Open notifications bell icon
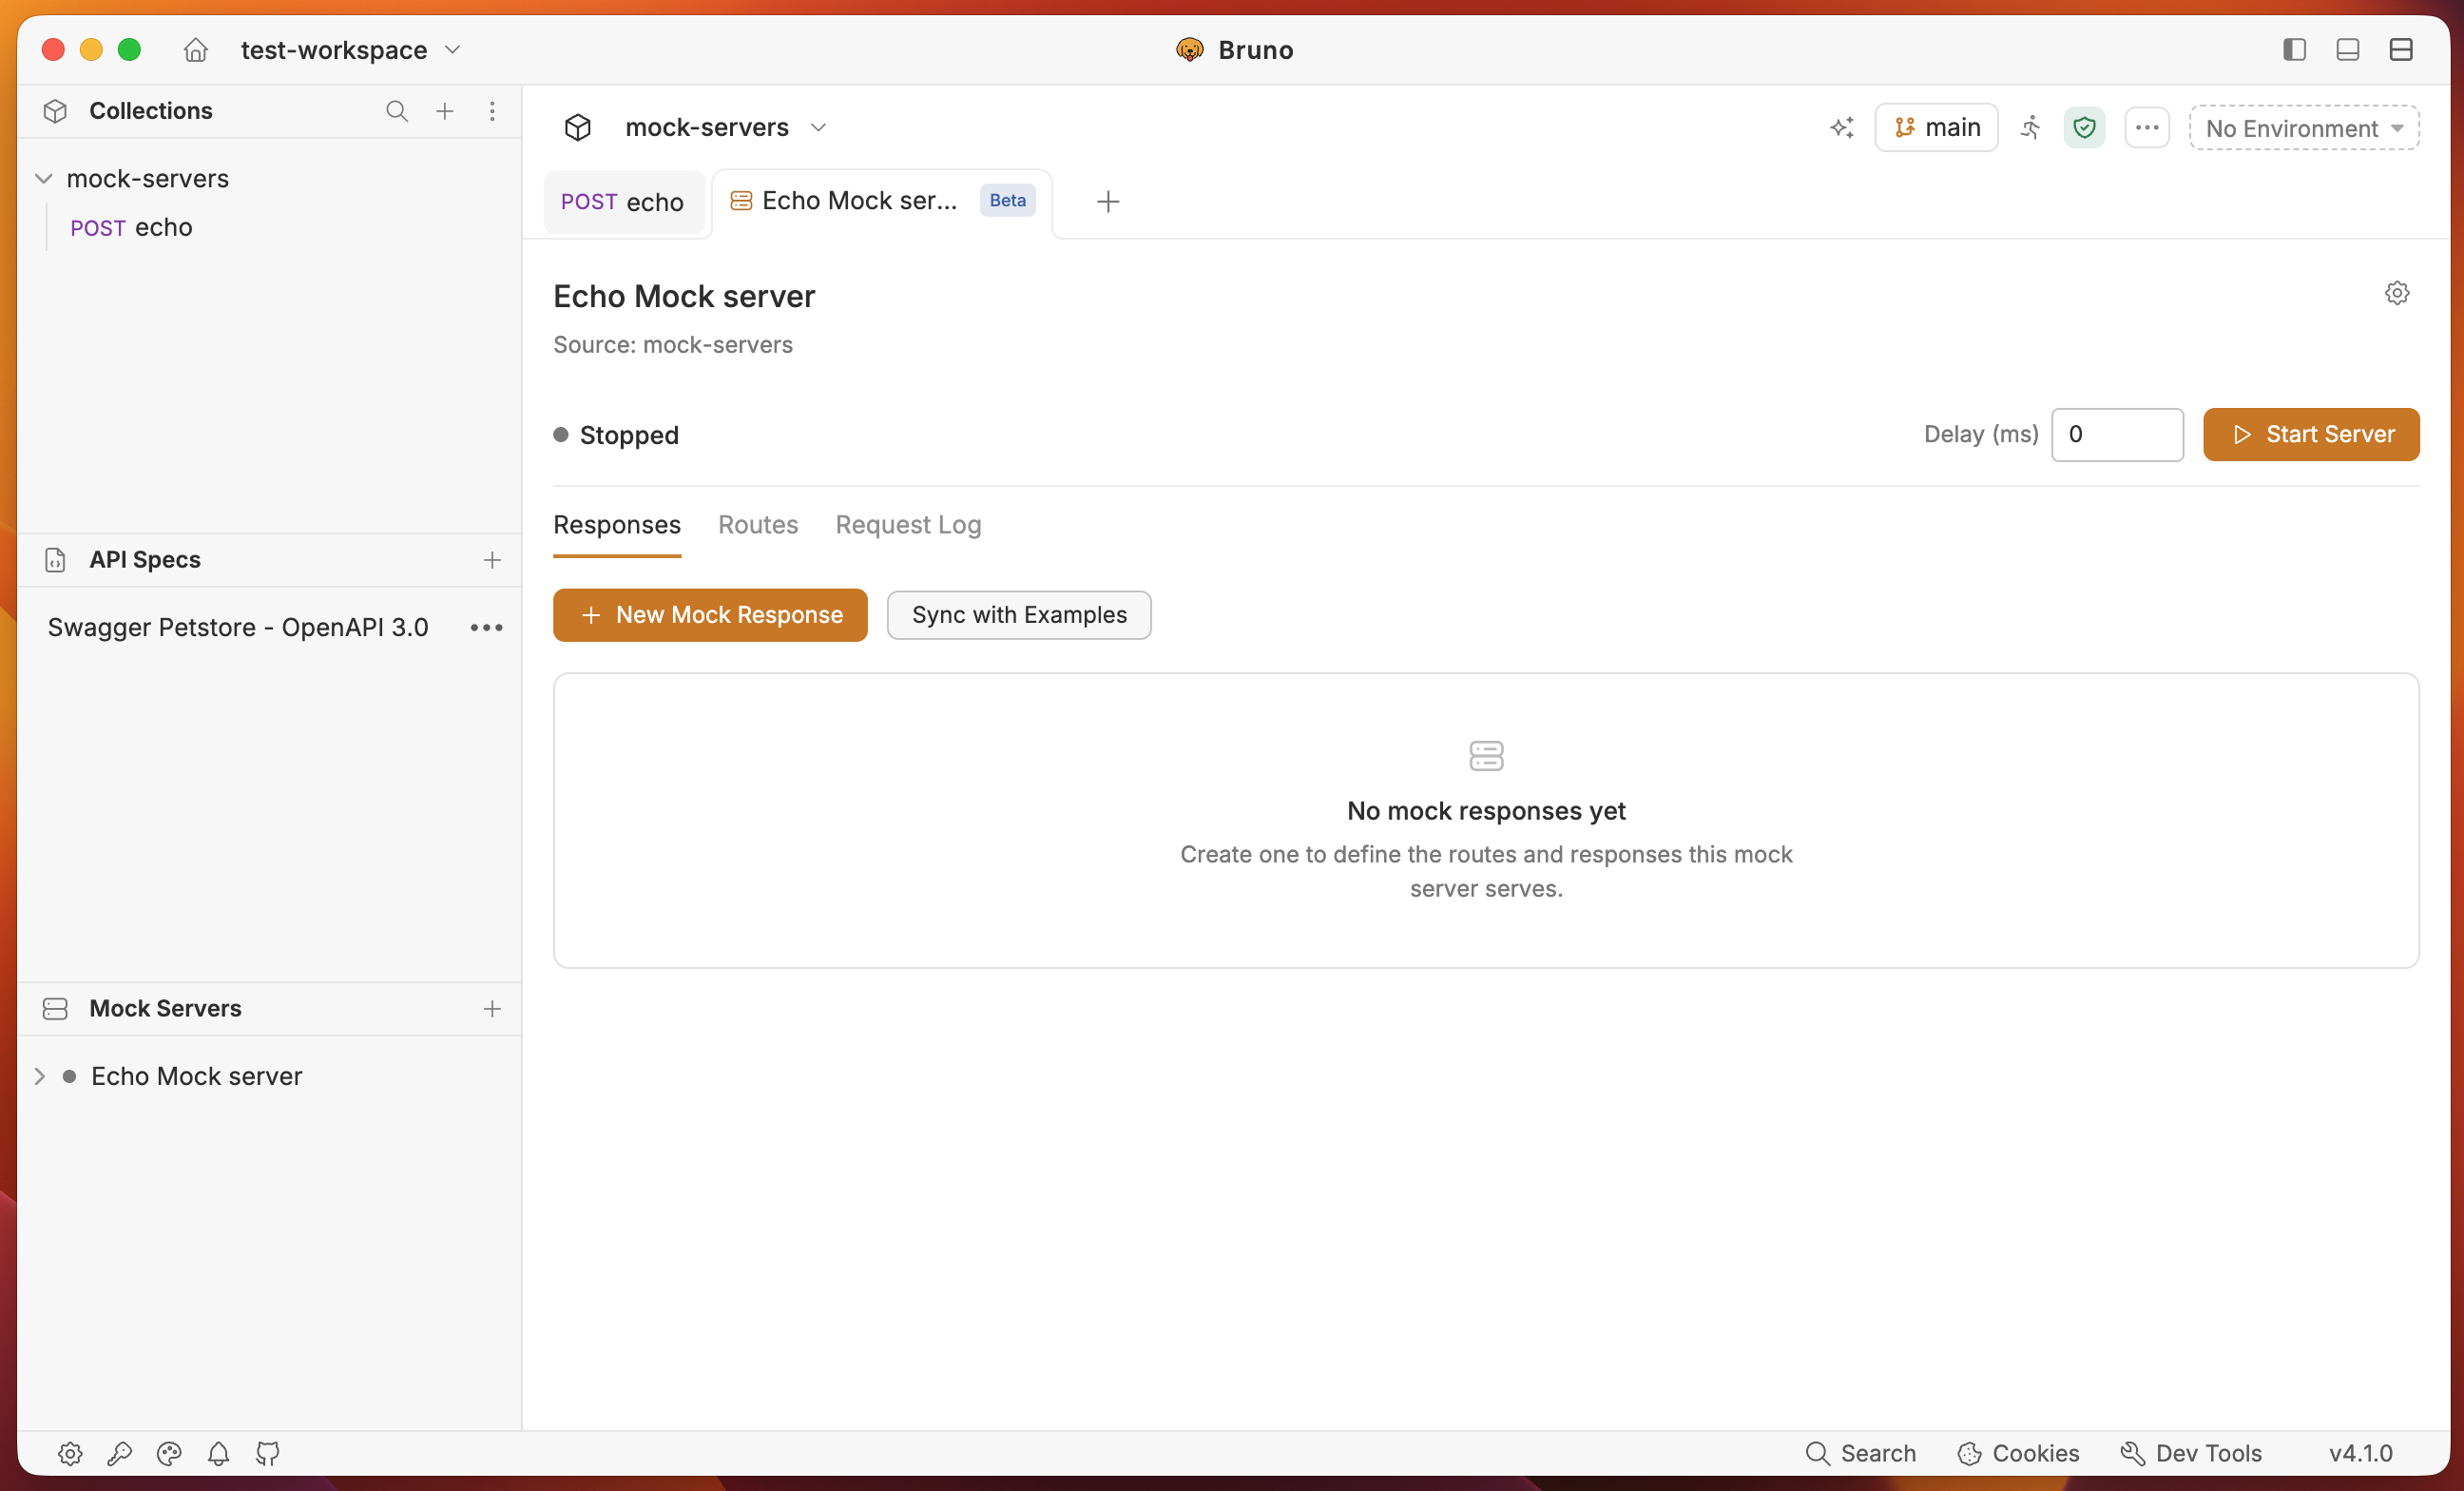Screen dimensions: 2464x1491 tap(218, 1454)
